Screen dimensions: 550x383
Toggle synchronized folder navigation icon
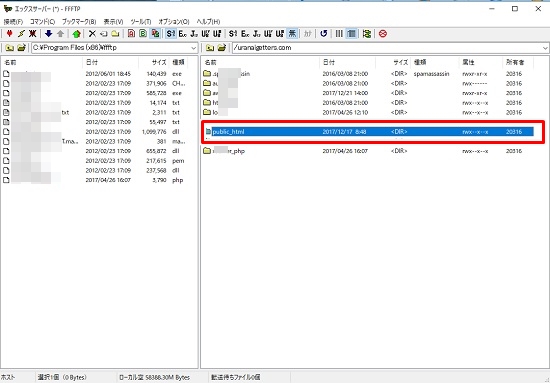[367, 34]
